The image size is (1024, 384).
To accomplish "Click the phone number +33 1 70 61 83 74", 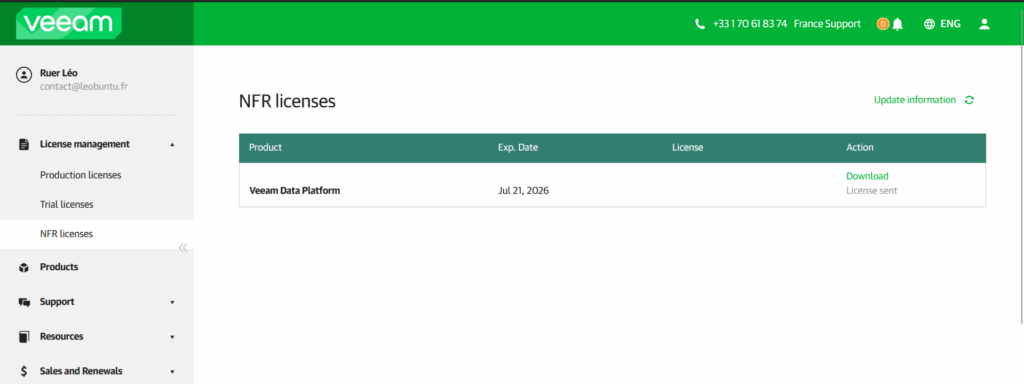I will tap(750, 24).
